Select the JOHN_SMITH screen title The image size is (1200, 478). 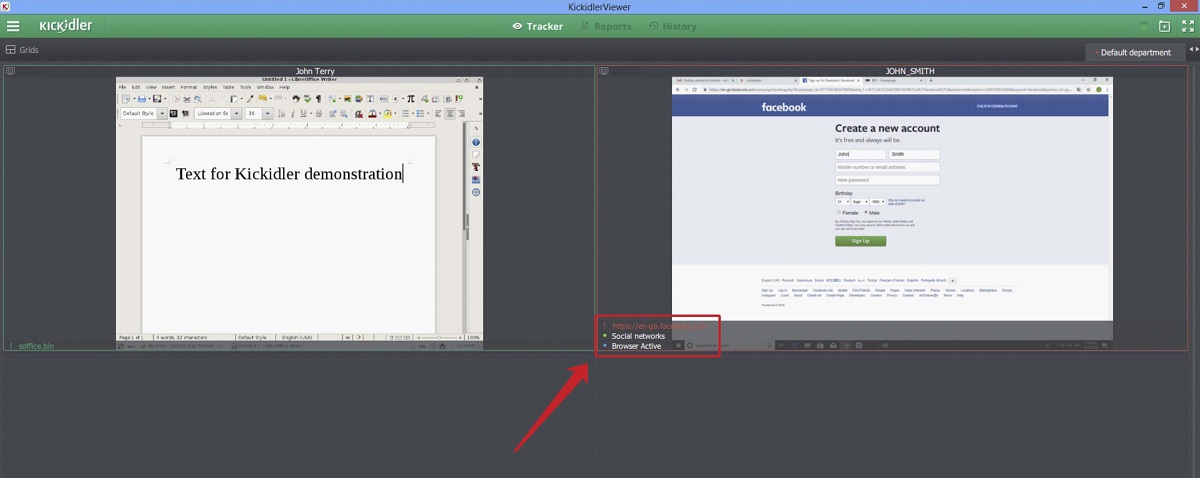[910, 71]
